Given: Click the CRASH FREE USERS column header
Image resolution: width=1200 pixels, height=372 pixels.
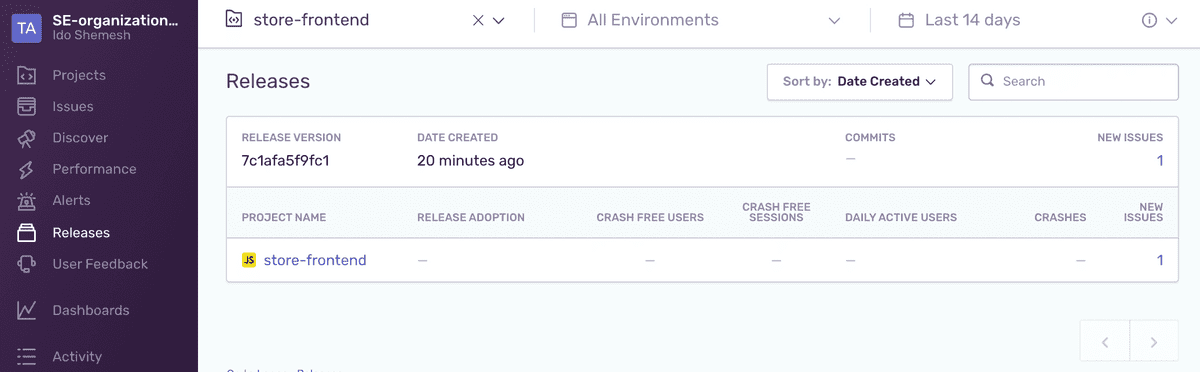Looking at the screenshot, I should [650, 217].
